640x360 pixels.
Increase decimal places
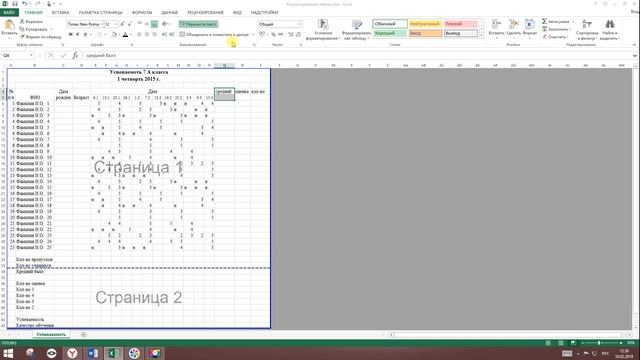click(x=291, y=34)
